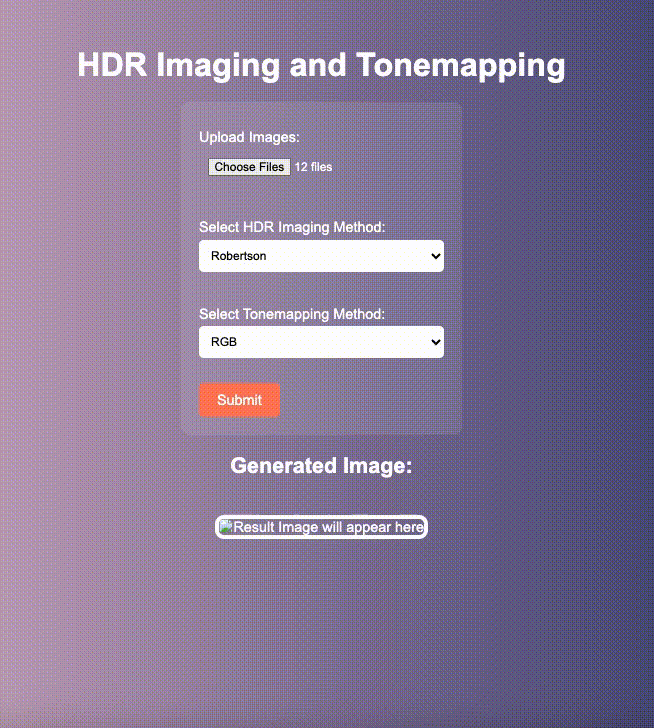
Task: Open the Tonemapping Method dropdown showing RGB
Action: [321, 342]
